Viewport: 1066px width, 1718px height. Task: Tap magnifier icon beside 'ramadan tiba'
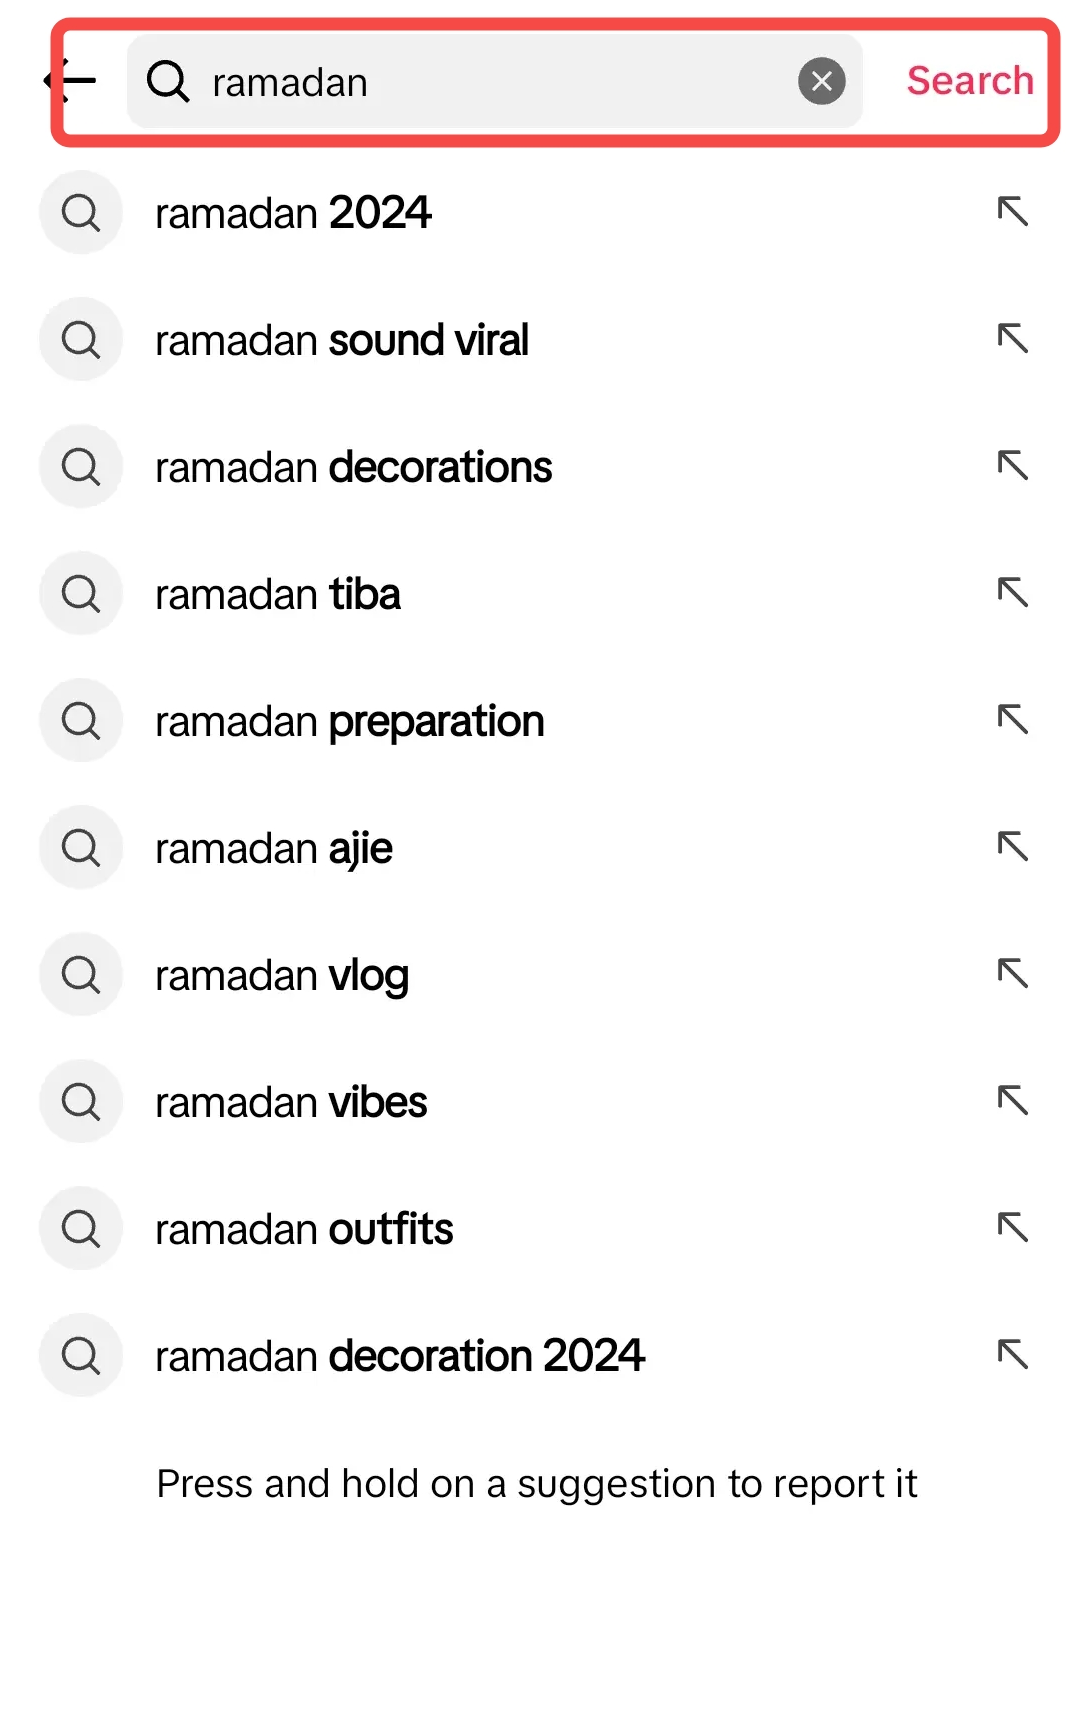pyautogui.click(x=81, y=594)
